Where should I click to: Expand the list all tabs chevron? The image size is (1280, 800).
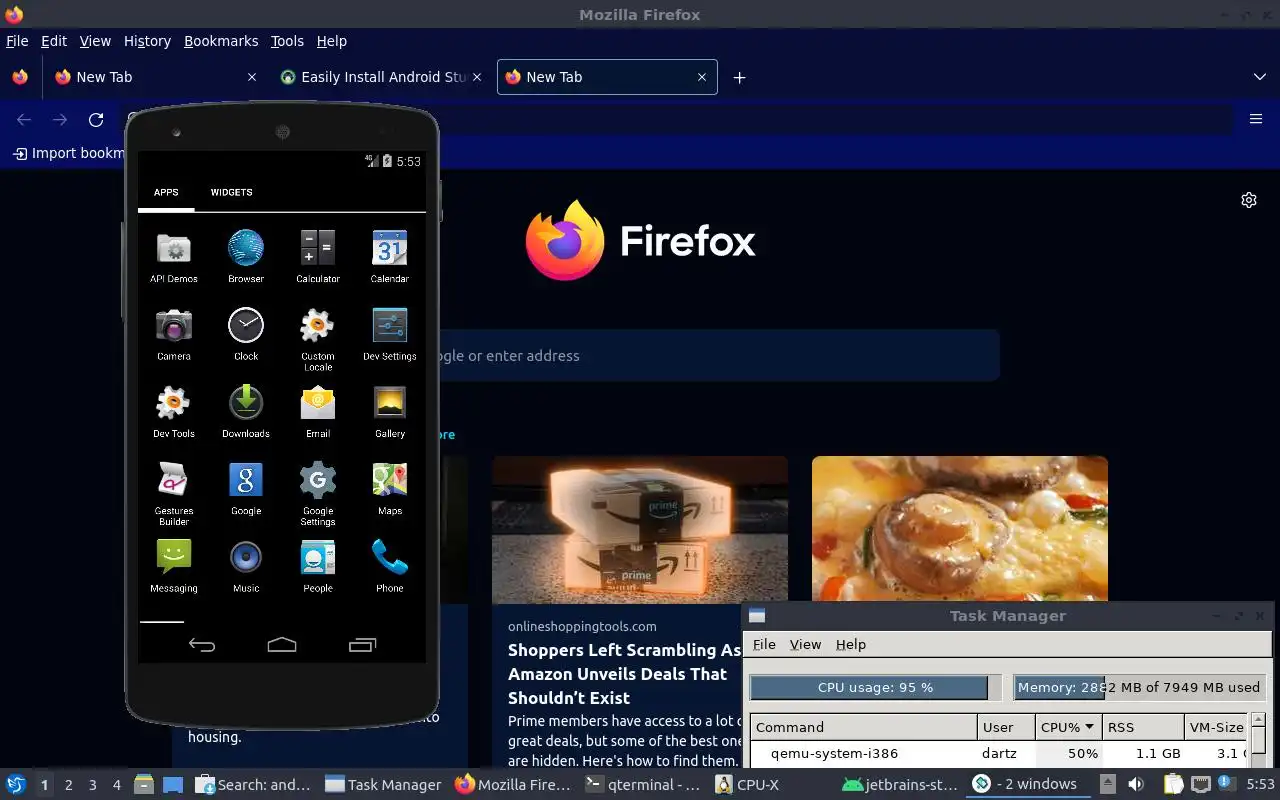[1259, 77]
